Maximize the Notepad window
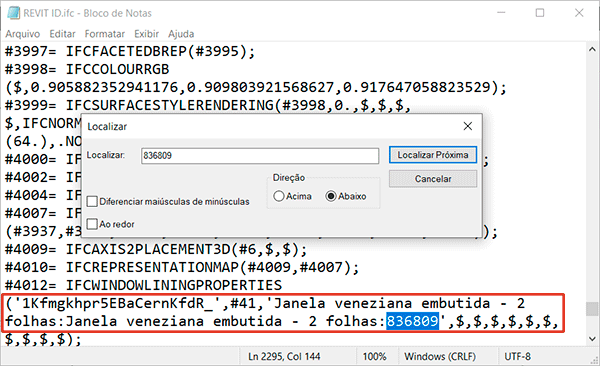The image size is (600, 366). pos(540,13)
